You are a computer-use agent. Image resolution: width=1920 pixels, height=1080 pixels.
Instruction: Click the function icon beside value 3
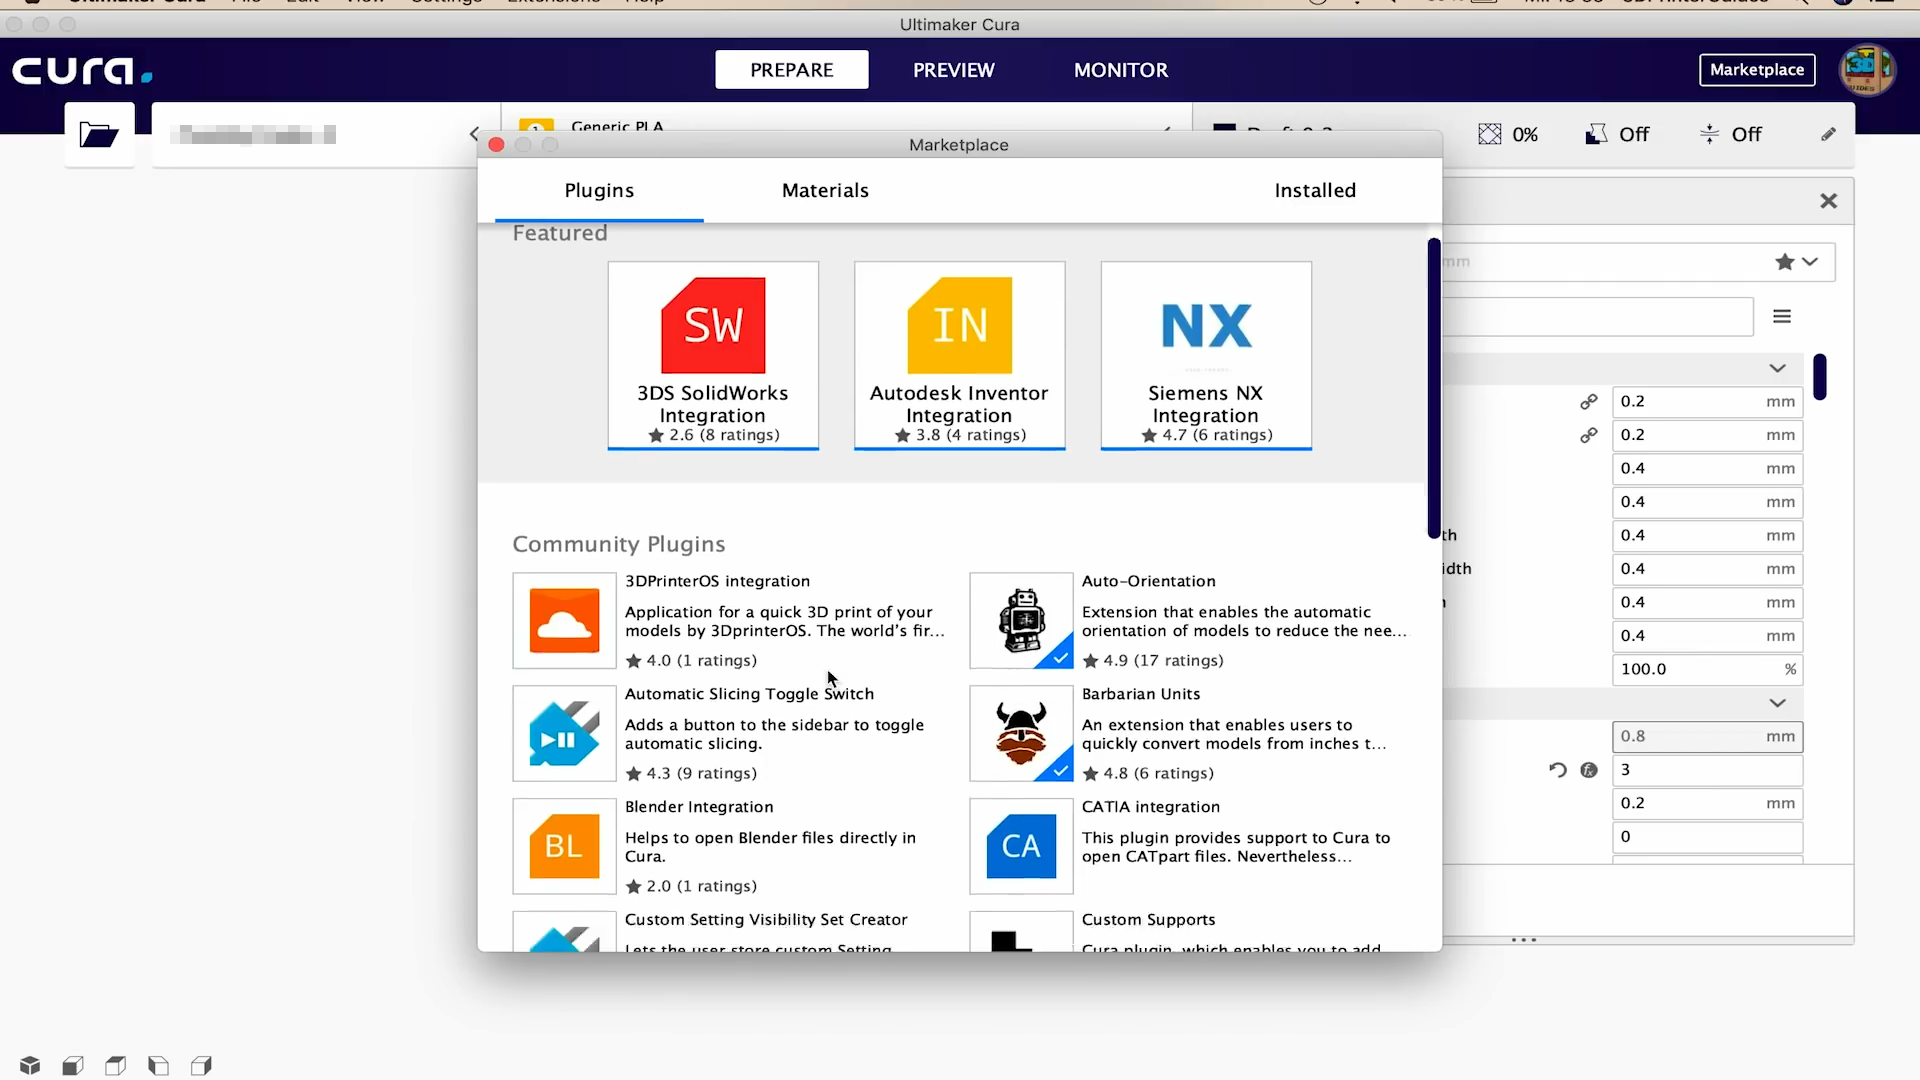click(1589, 770)
